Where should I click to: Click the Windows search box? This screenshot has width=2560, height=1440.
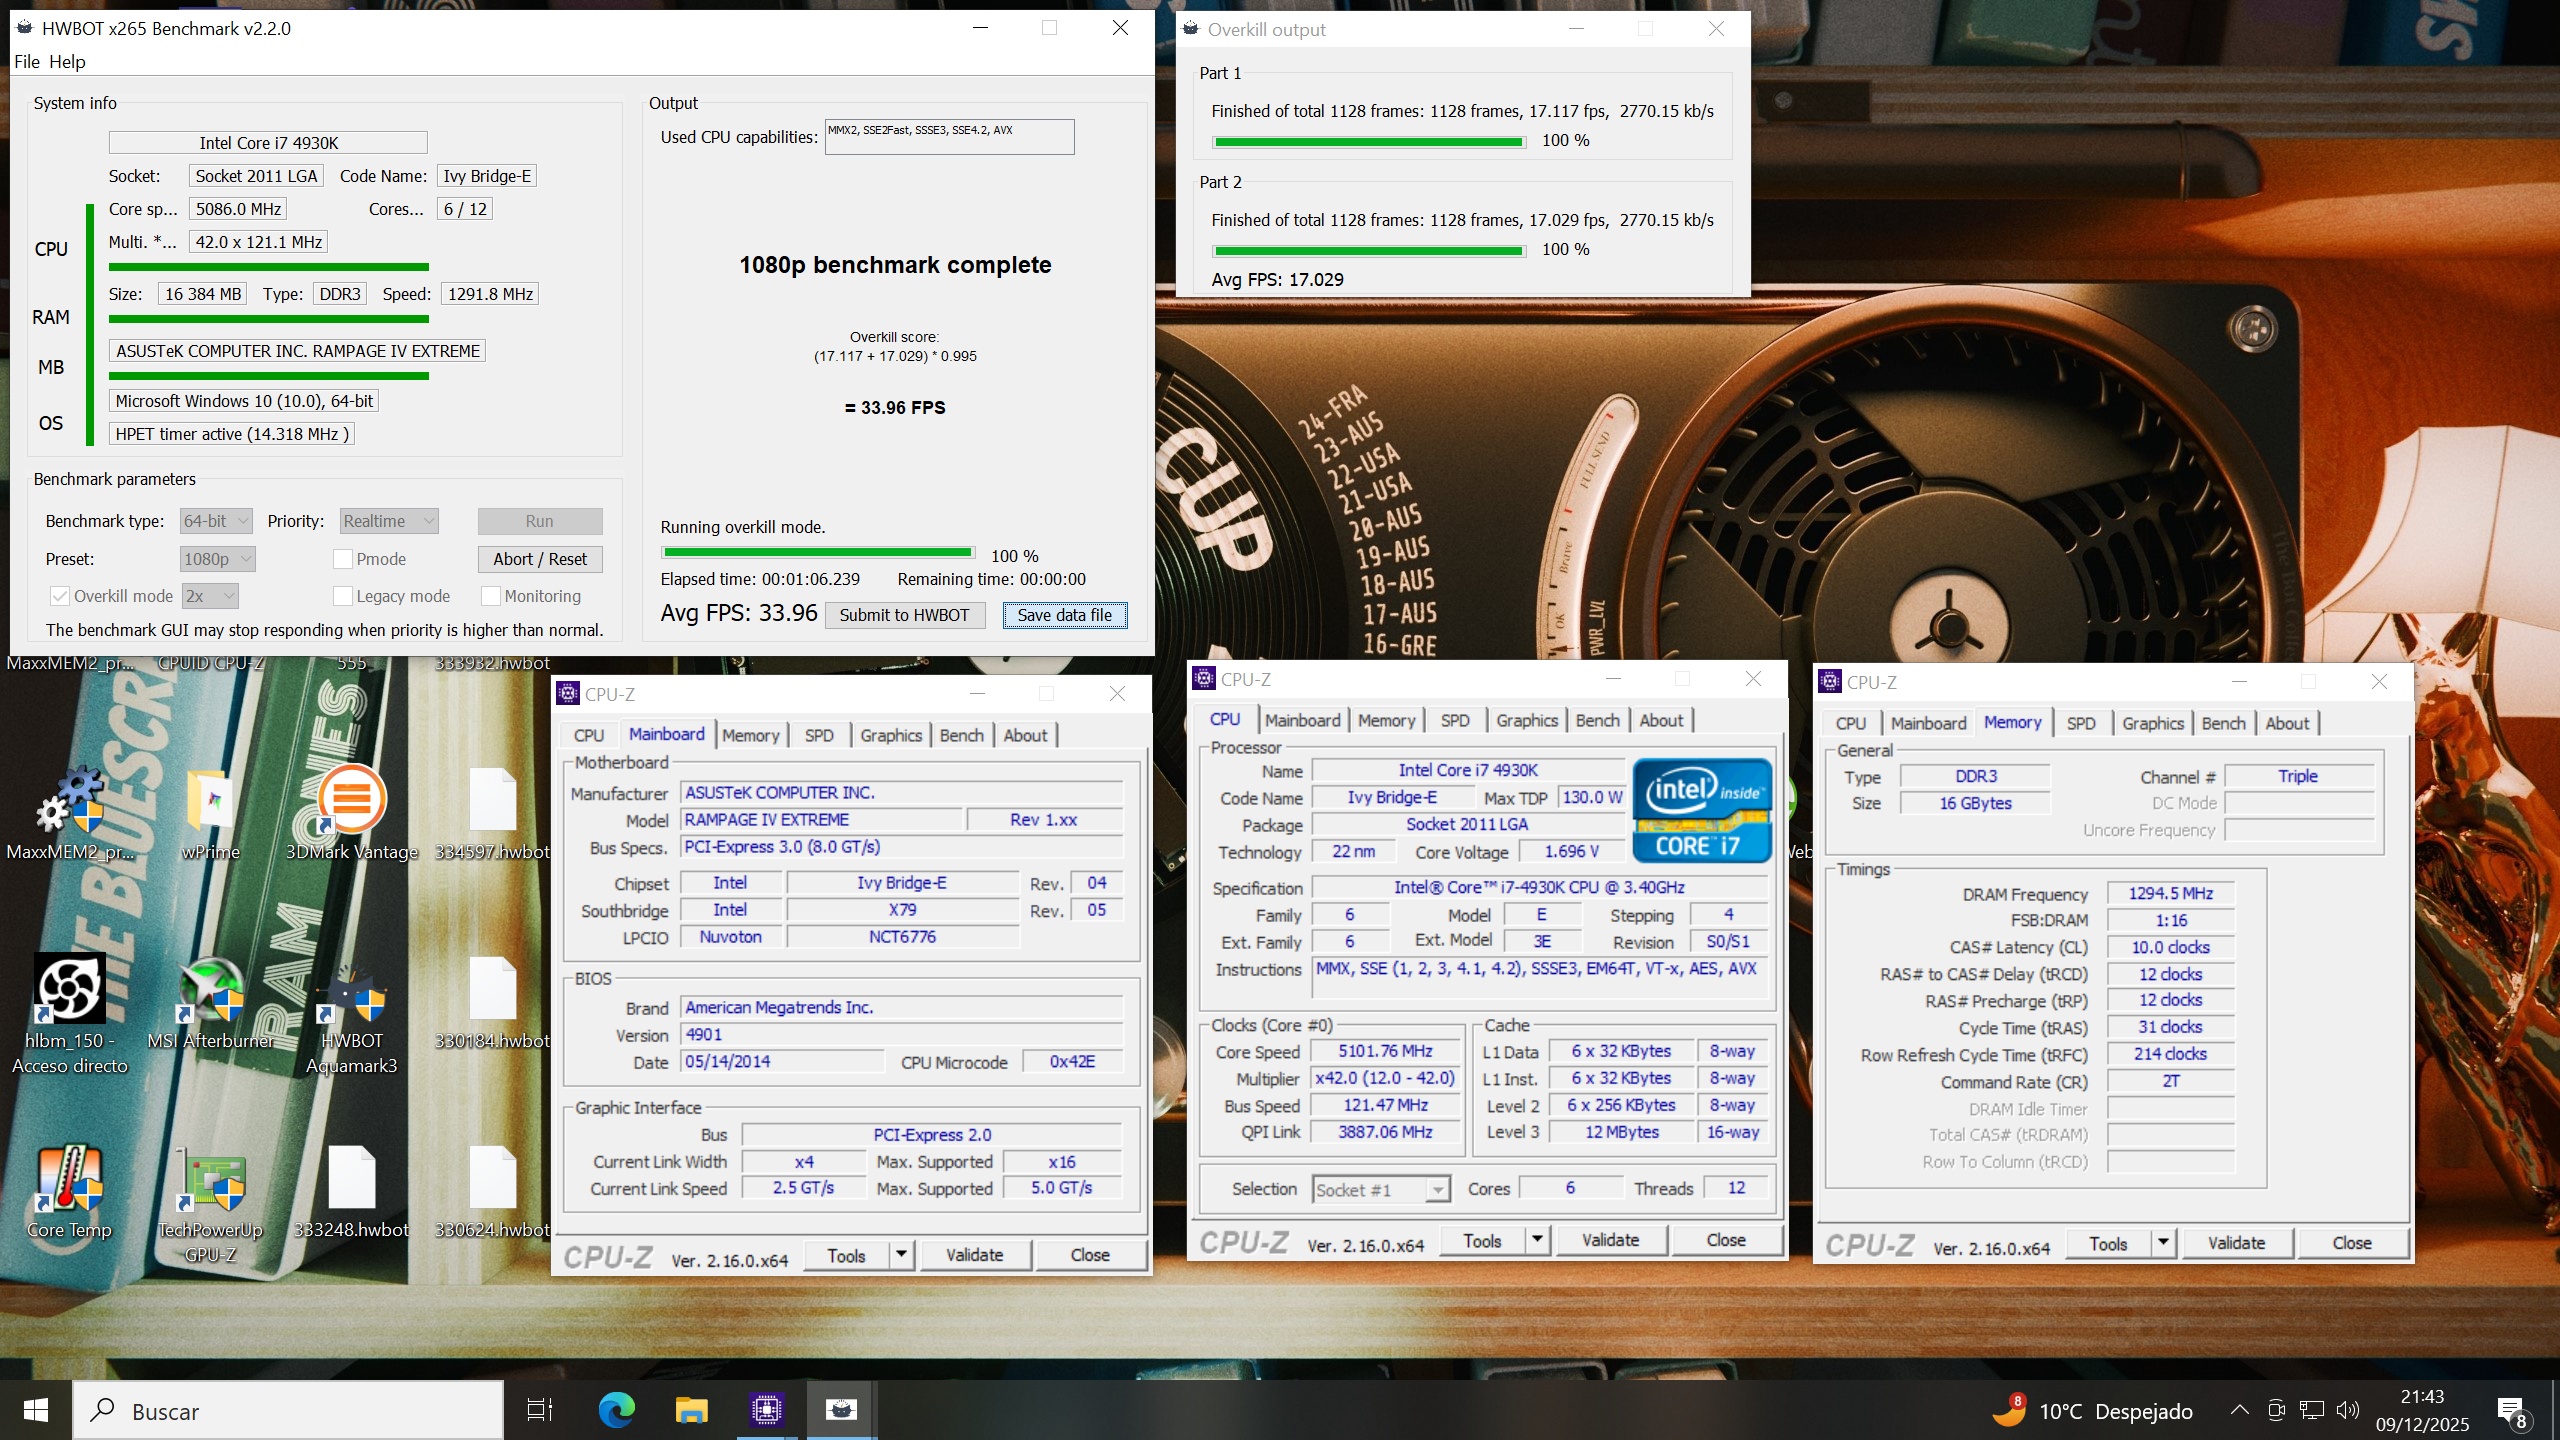click(288, 1411)
